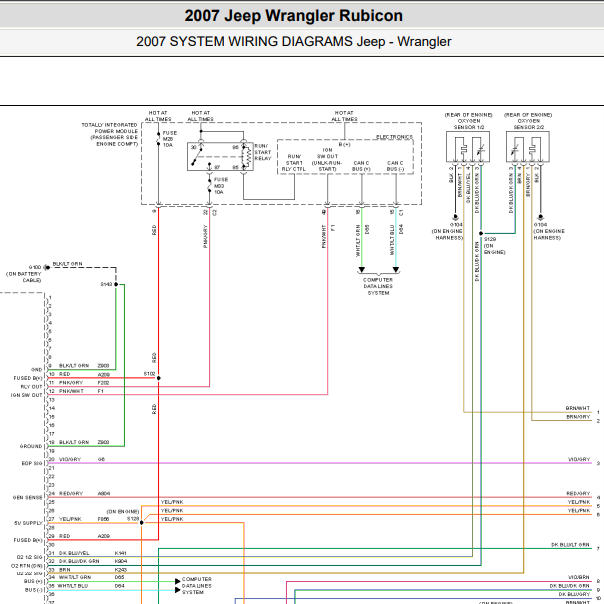The height and width of the screenshot is (604, 604).
Task: Select the "VIO/GRY" wire label at pin 20
Action: (x=70, y=459)
